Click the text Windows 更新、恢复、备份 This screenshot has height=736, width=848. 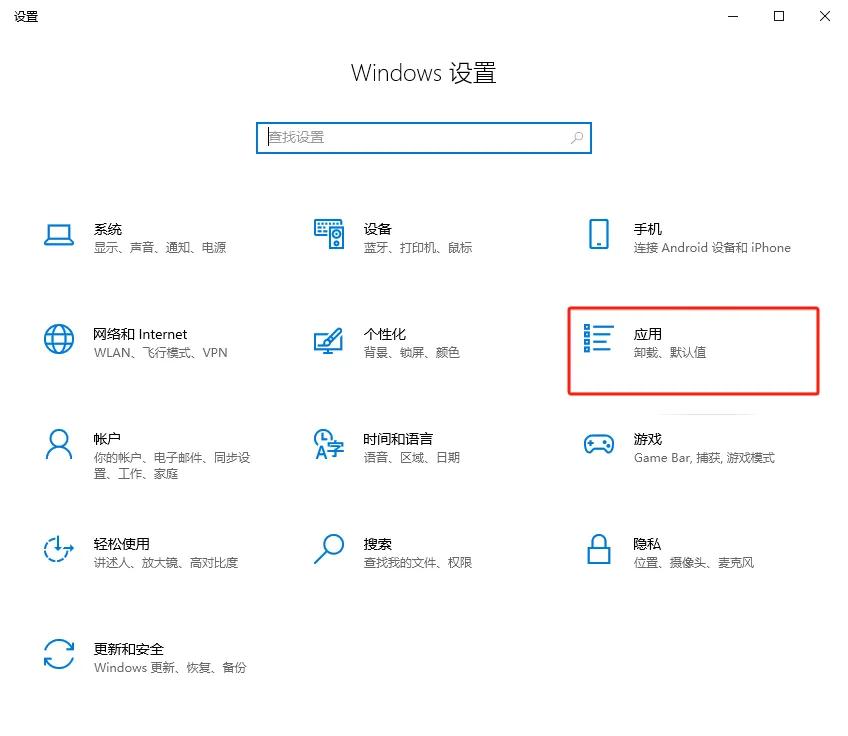(x=170, y=668)
